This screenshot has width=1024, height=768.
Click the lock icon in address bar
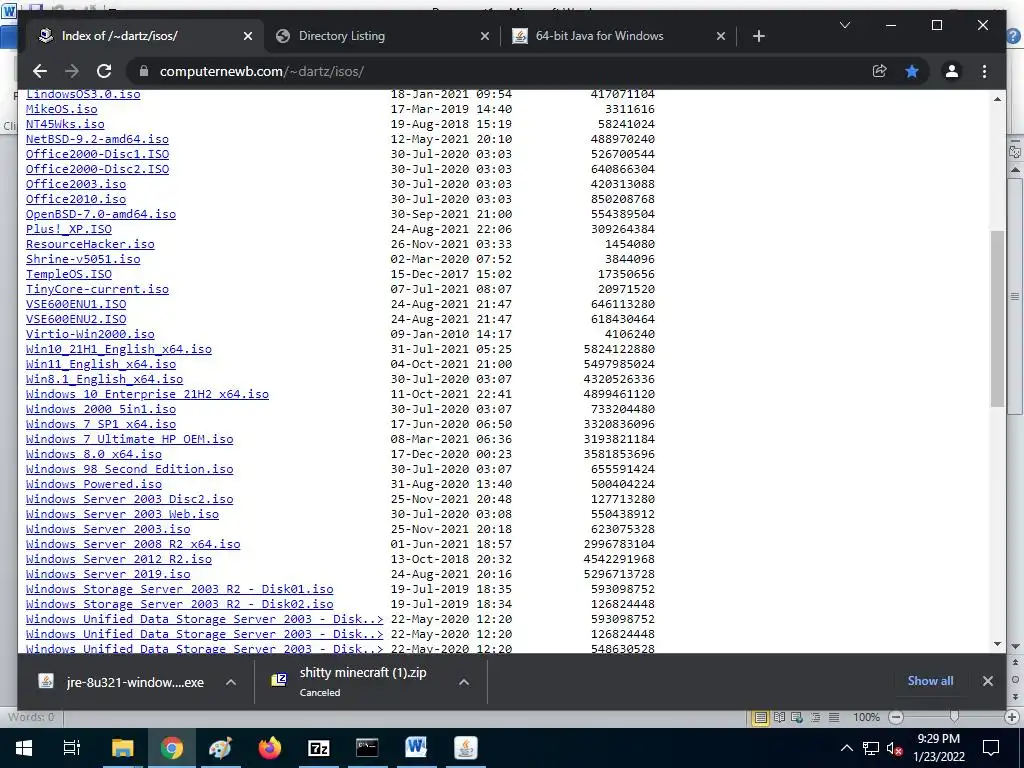(x=144, y=71)
